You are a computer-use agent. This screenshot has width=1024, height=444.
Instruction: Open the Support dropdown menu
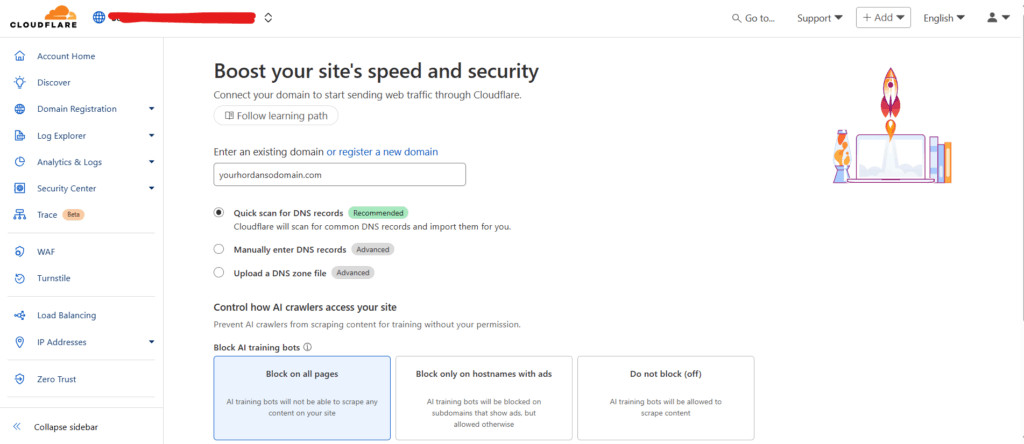[x=820, y=18]
